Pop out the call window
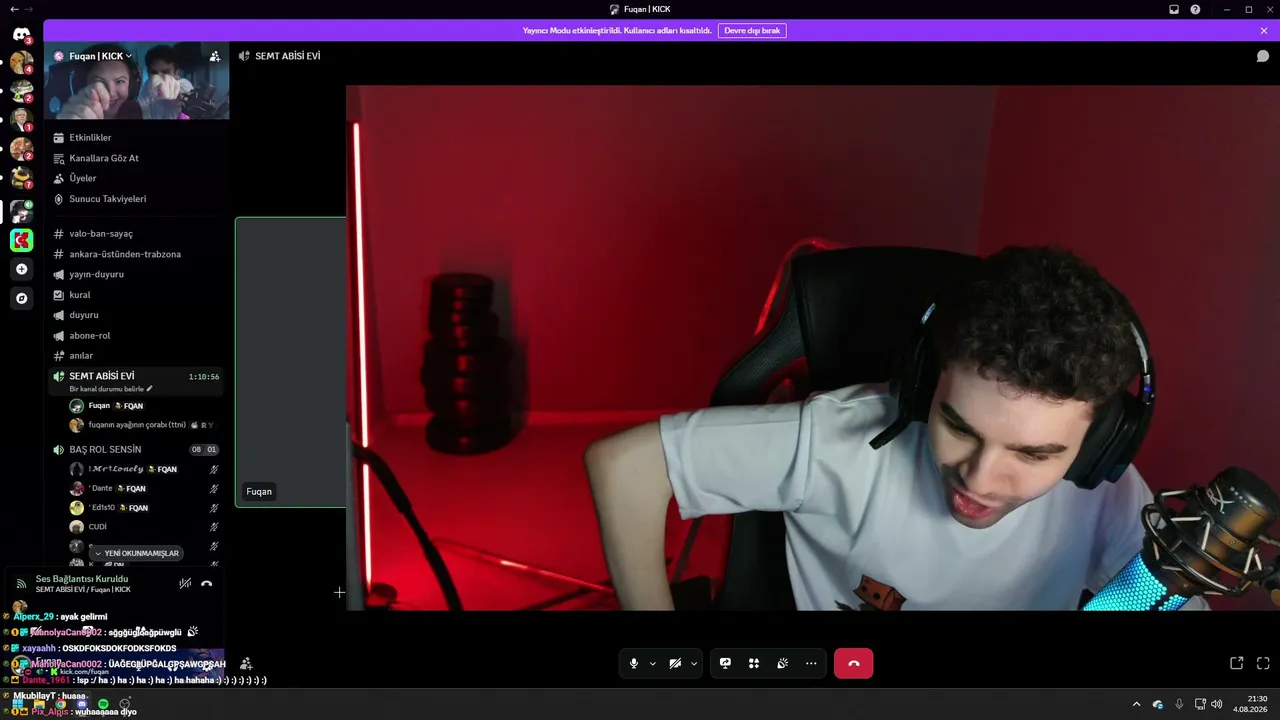Viewport: 1280px width, 720px height. coord(1237,663)
